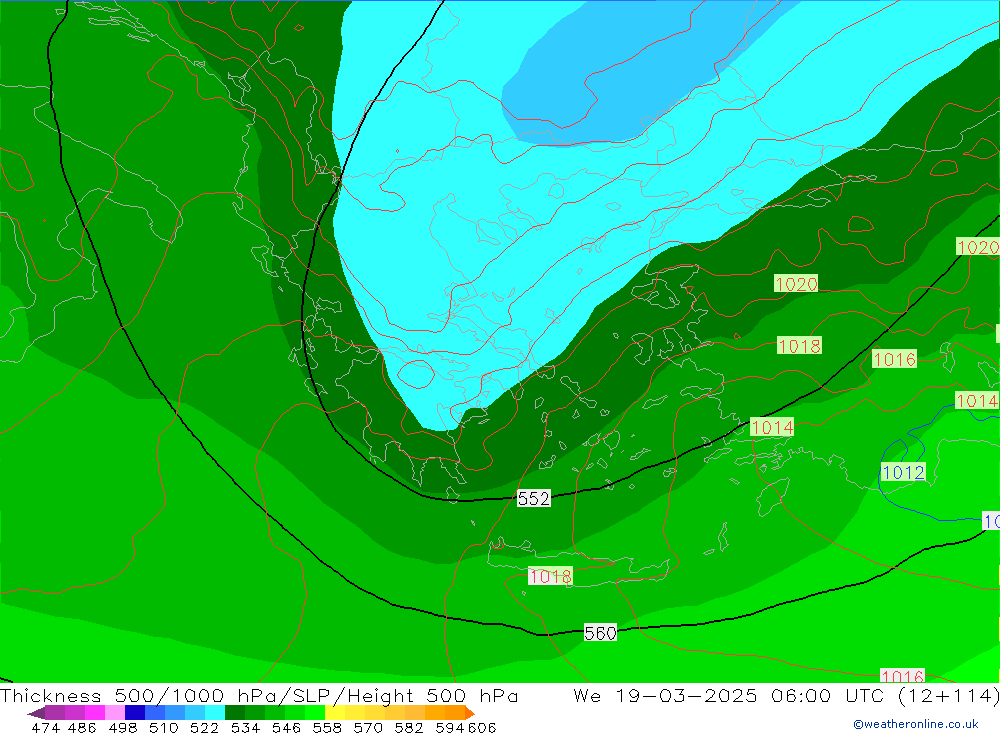Click the title text Thickness 500/1000 hPa/SLP/Height
The image size is (1000, 733).
point(207,695)
